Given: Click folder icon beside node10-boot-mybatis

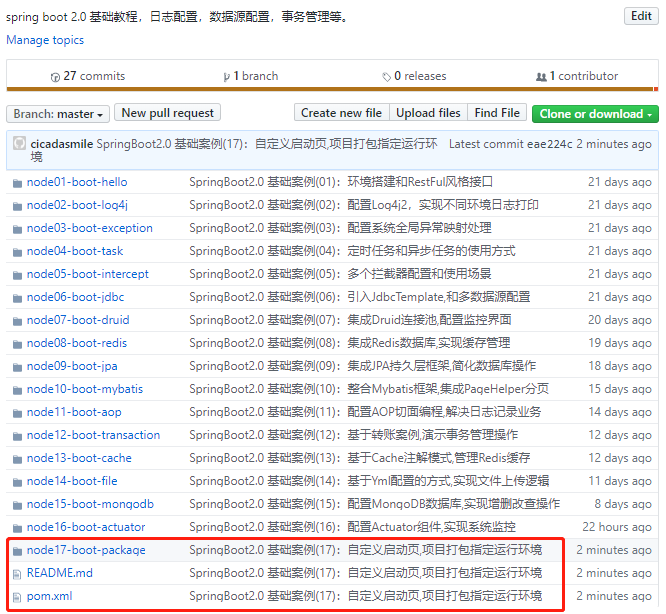Looking at the screenshot, I should 17,390.
